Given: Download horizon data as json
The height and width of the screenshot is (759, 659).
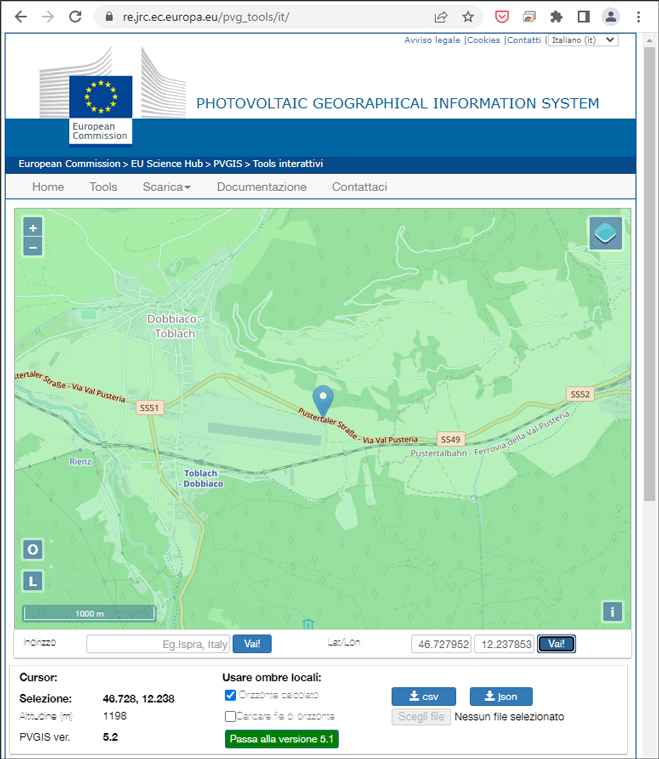Looking at the screenshot, I should pyautogui.click(x=501, y=697).
